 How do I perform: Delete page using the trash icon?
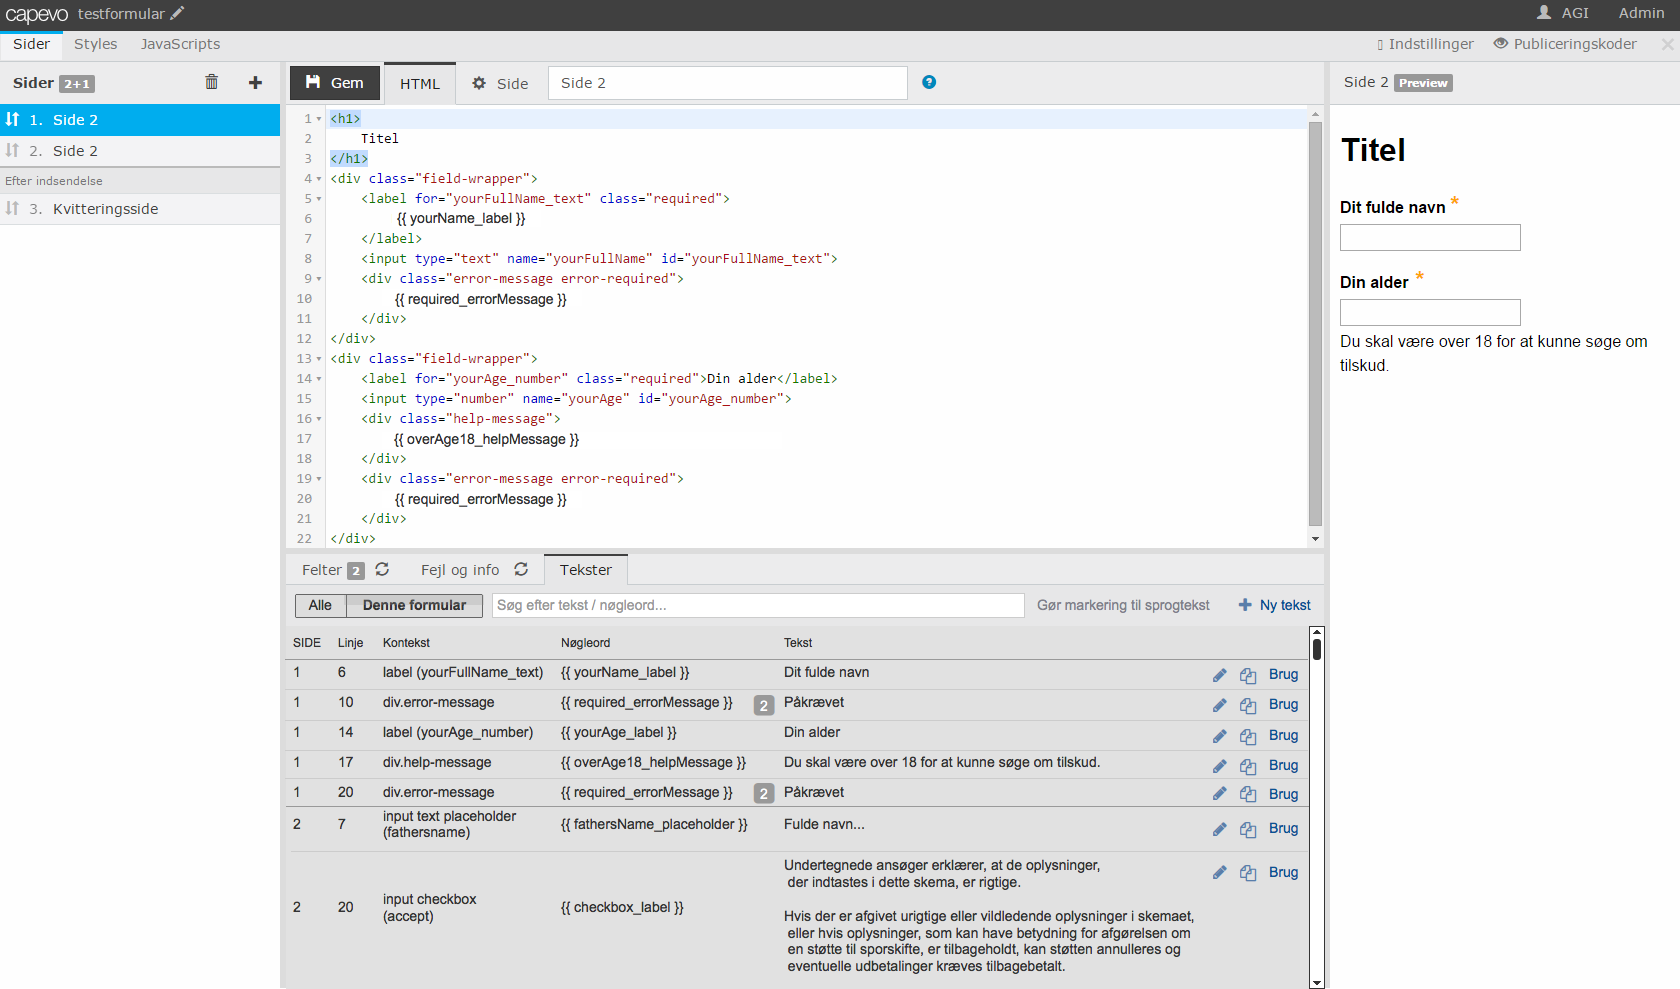[211, 82]
